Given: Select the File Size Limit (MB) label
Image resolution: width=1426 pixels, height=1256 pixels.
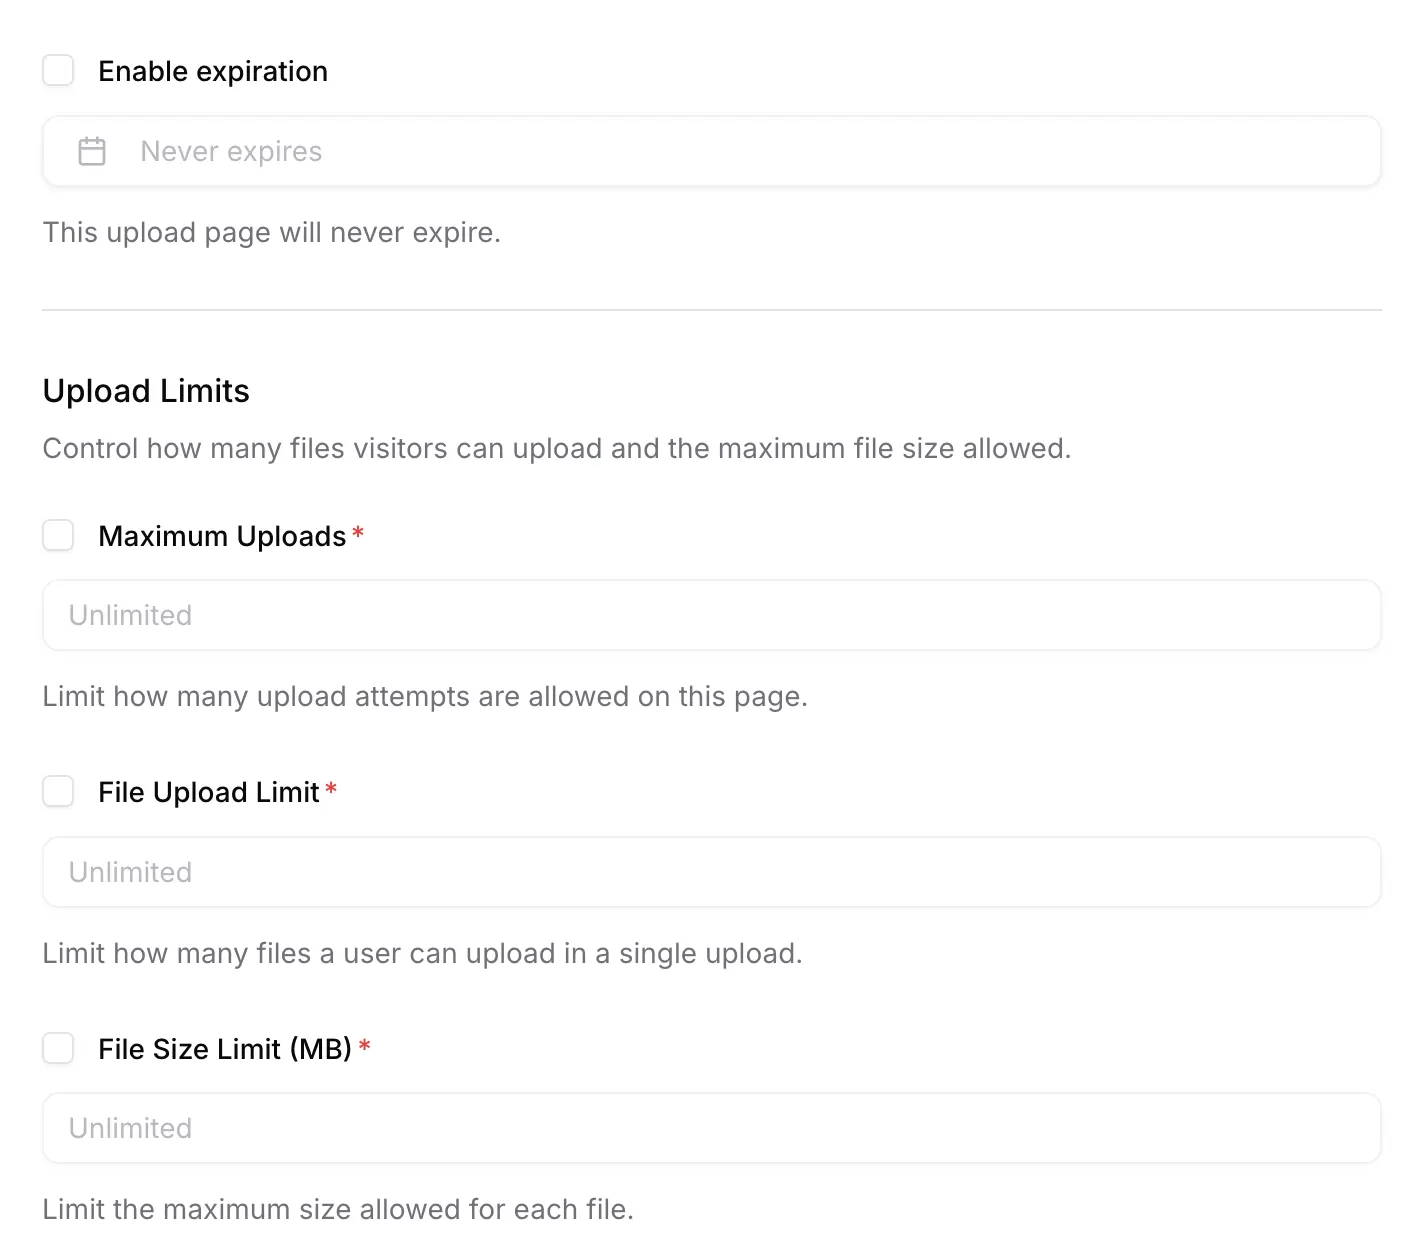Looking at the screenshot, I should pos(226,1048).
